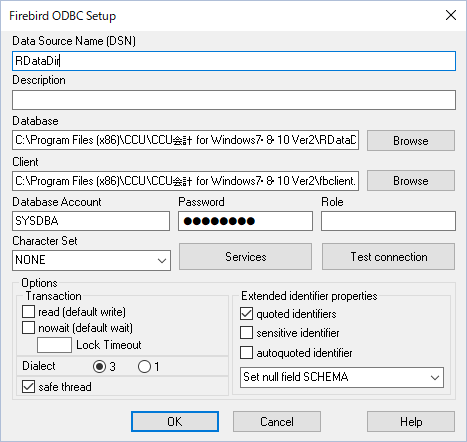Click the Lock Timeout field
Image resolution: width=467 pixels, height=442 pixels.
[54, 345]
